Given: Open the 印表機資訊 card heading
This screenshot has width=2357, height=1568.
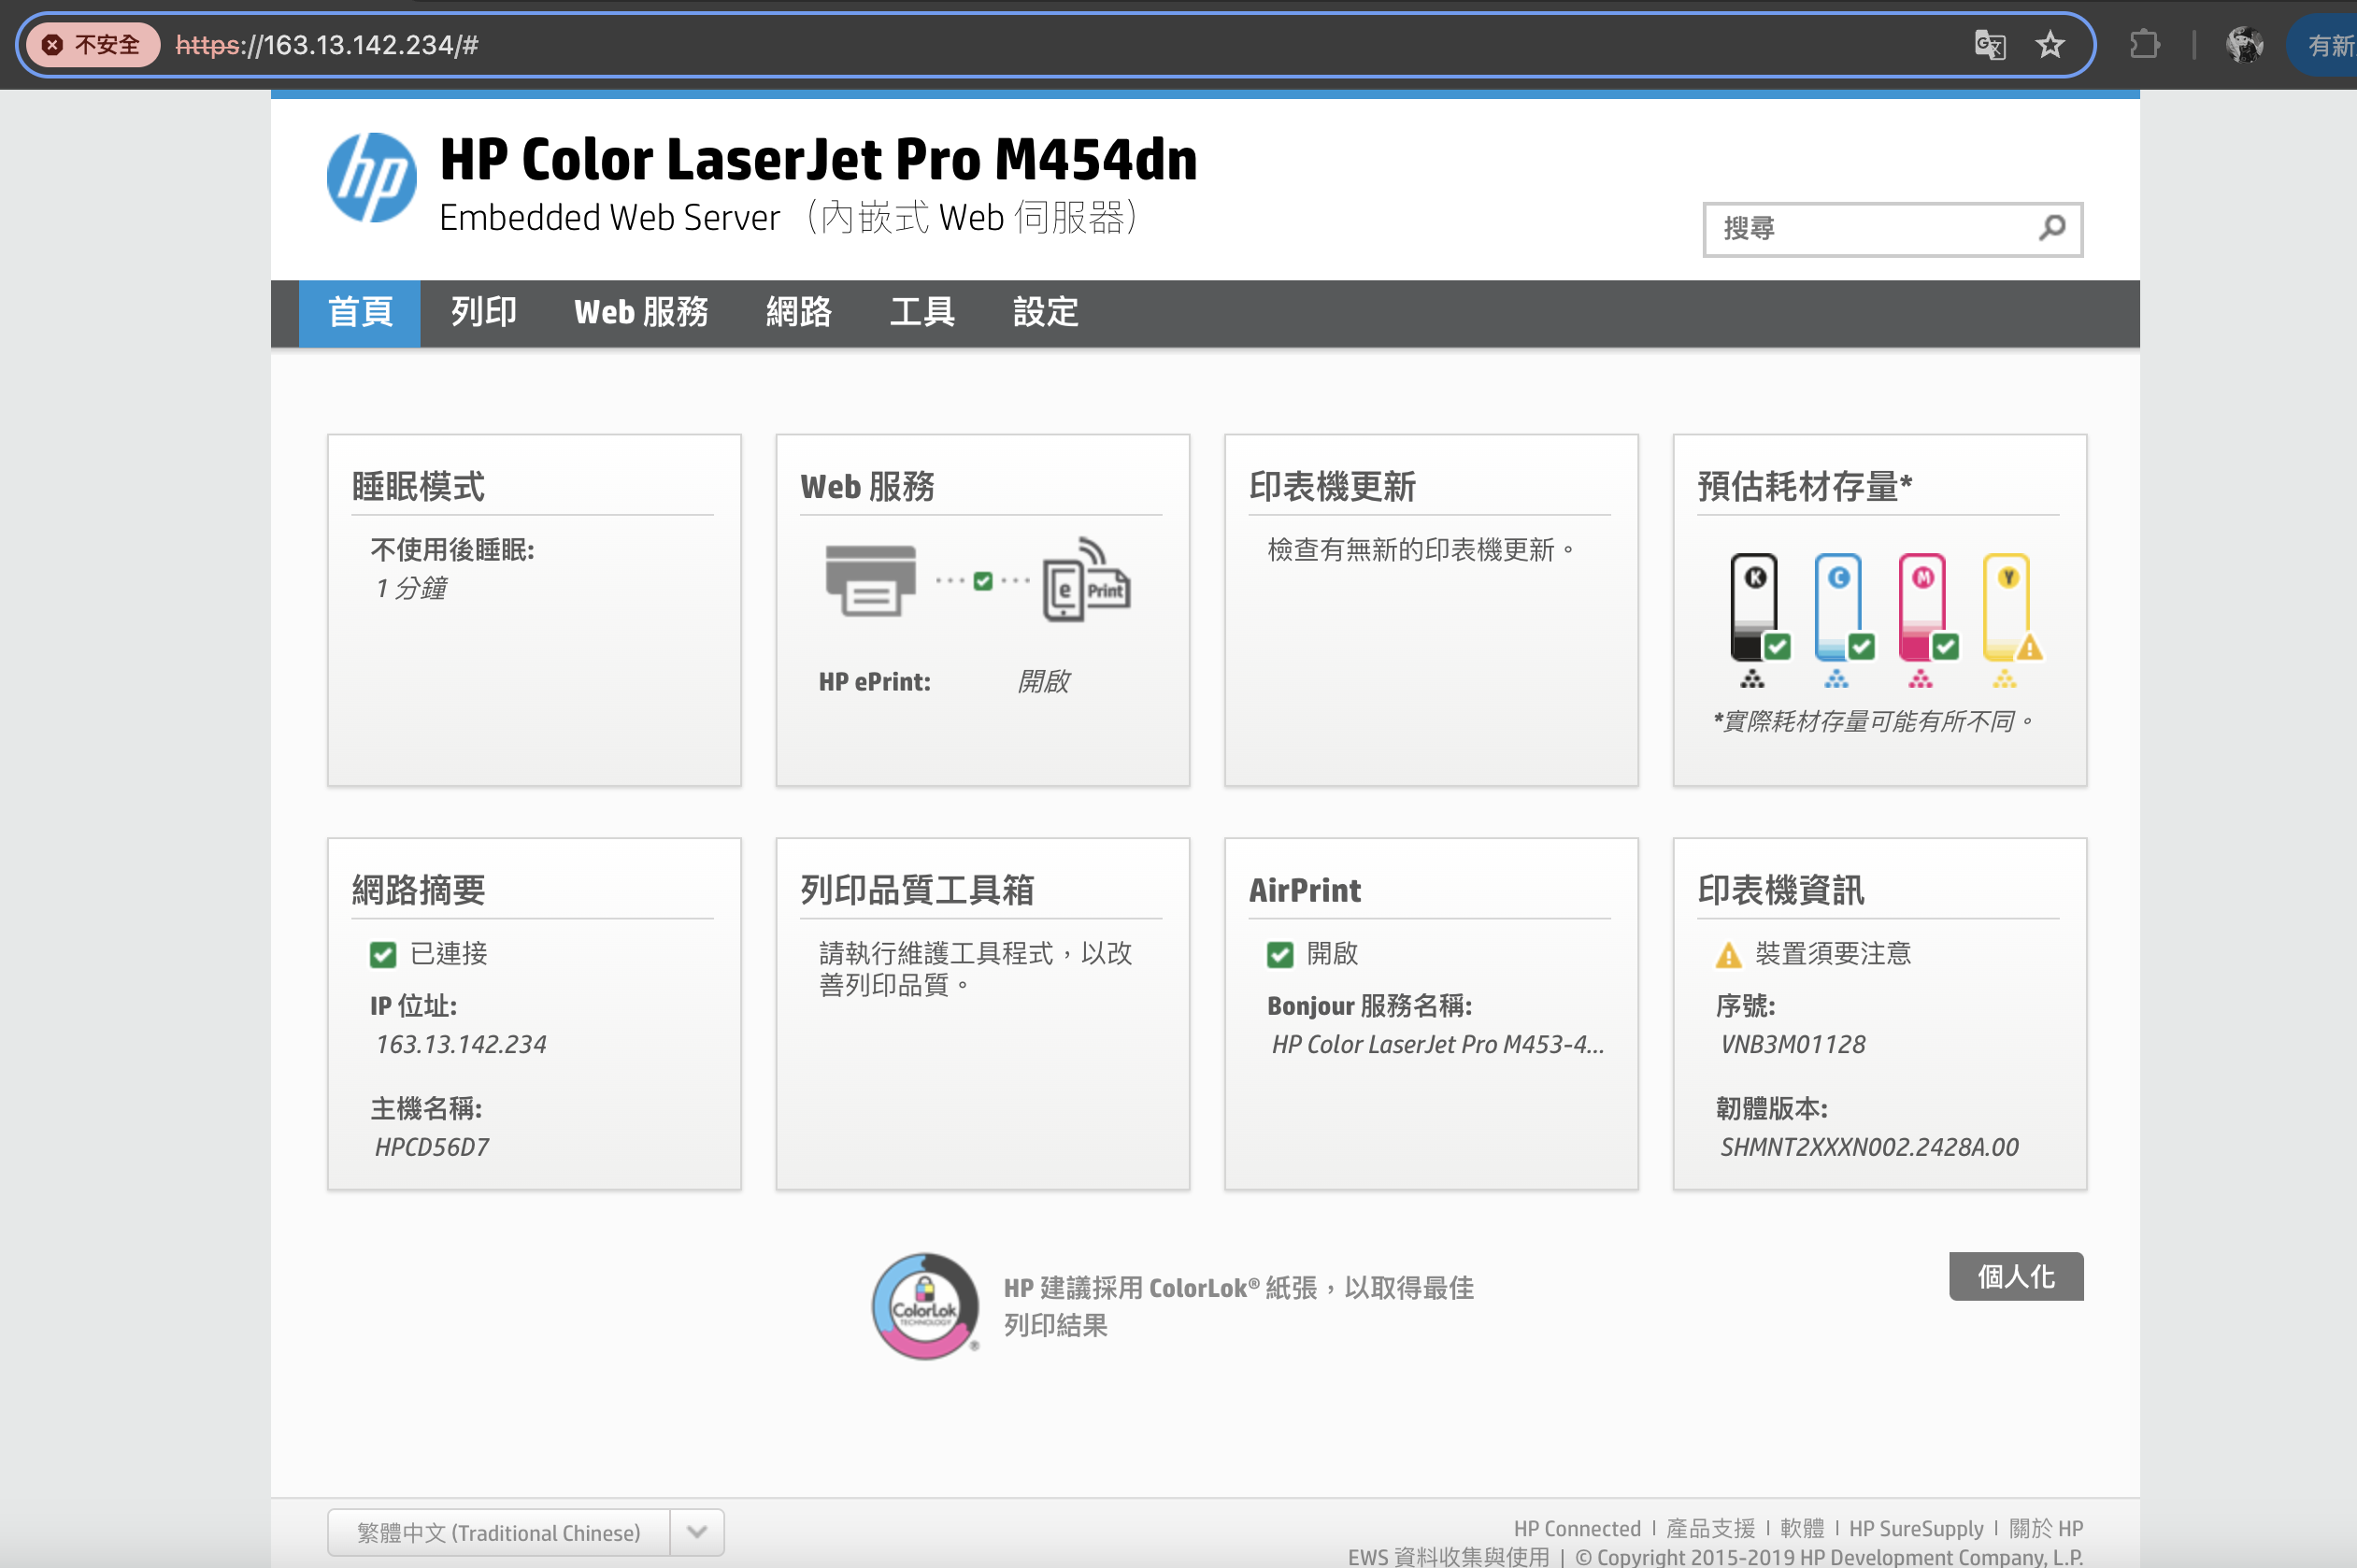Looking at the screenshot, I should [x=1781, y=890].
